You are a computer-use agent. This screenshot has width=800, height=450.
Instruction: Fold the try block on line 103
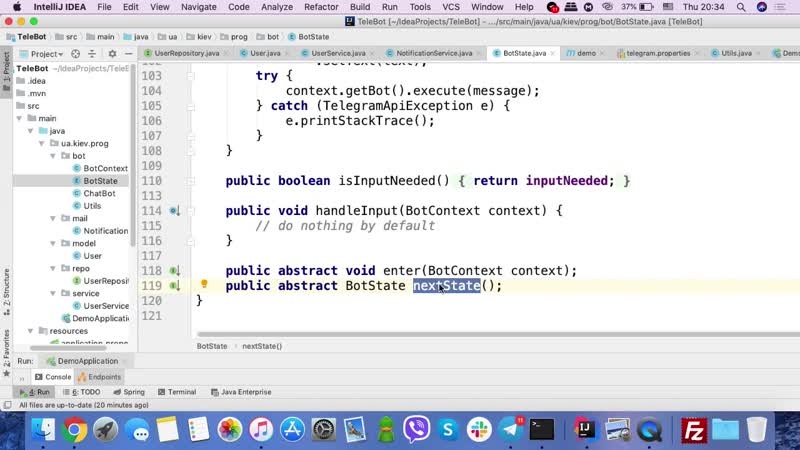191,76
